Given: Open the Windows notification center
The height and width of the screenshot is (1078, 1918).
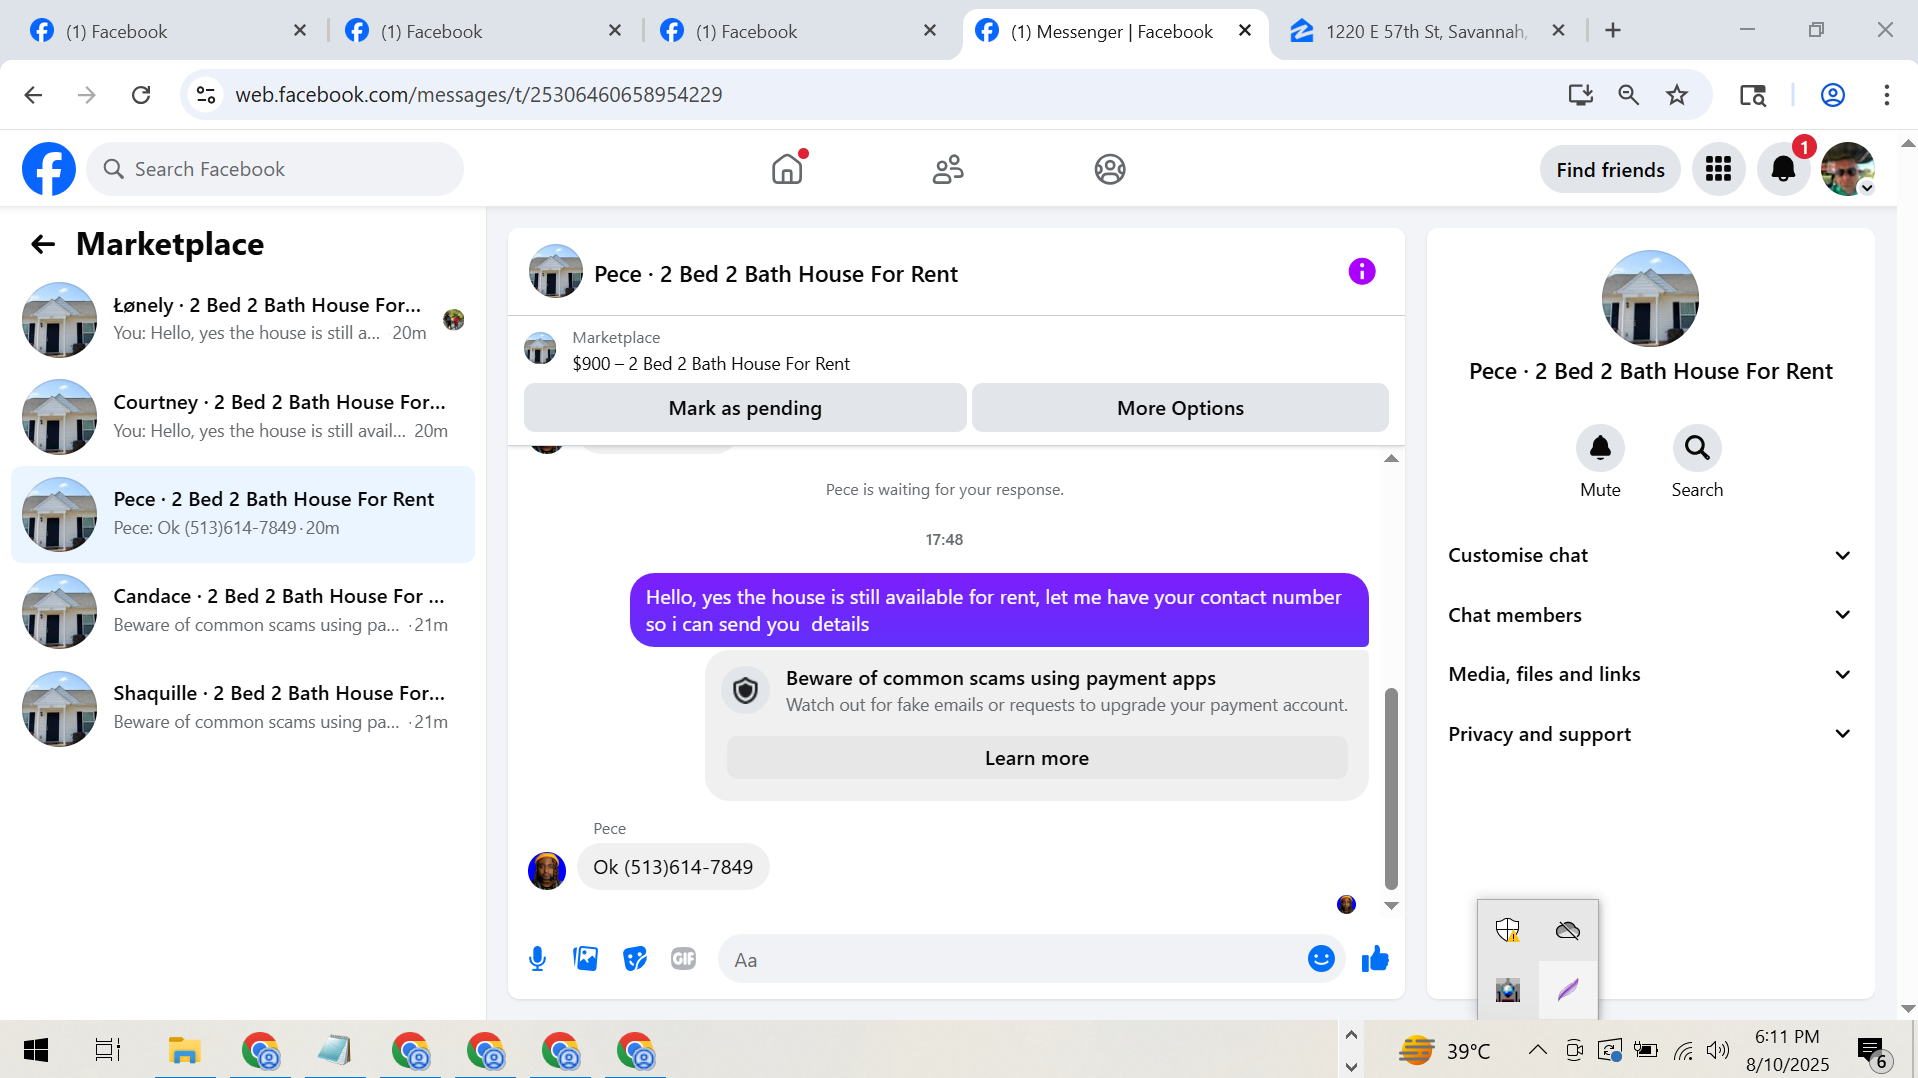Looking at the screenshot, I should [x=1873, y=1051].
